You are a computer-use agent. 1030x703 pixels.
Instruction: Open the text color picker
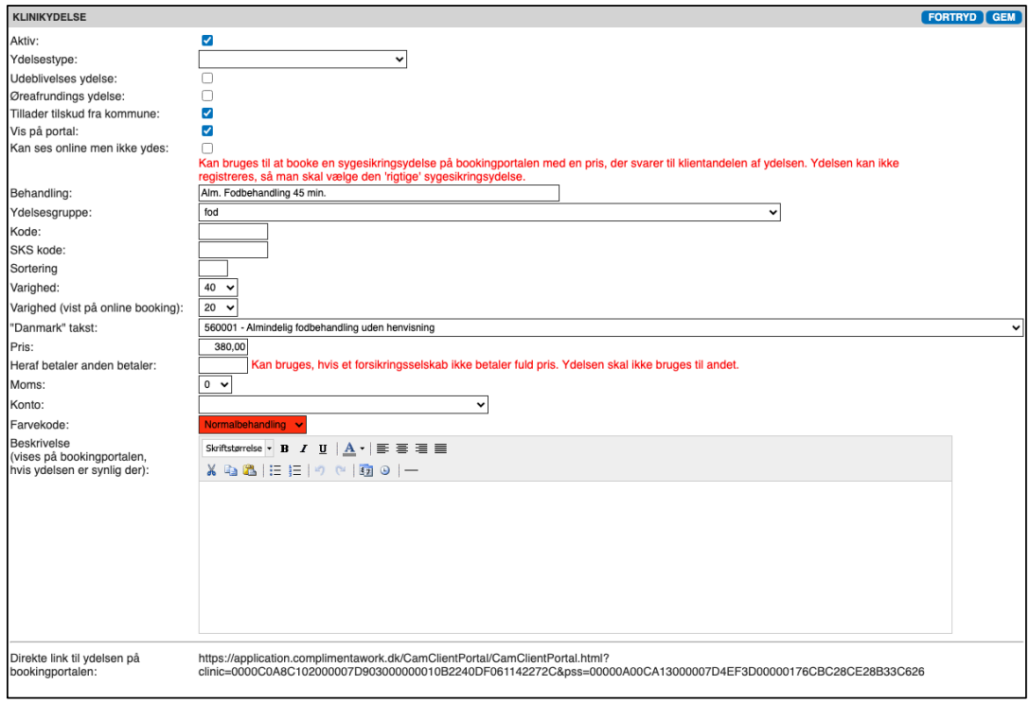click(x=351, y=449)
